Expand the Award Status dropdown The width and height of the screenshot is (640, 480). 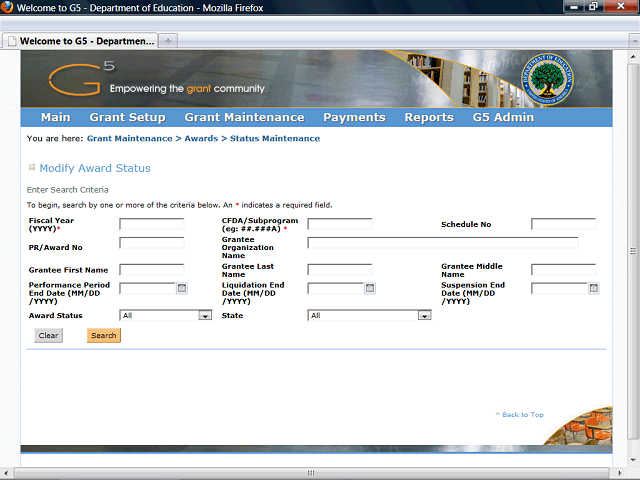click(205, 316)
